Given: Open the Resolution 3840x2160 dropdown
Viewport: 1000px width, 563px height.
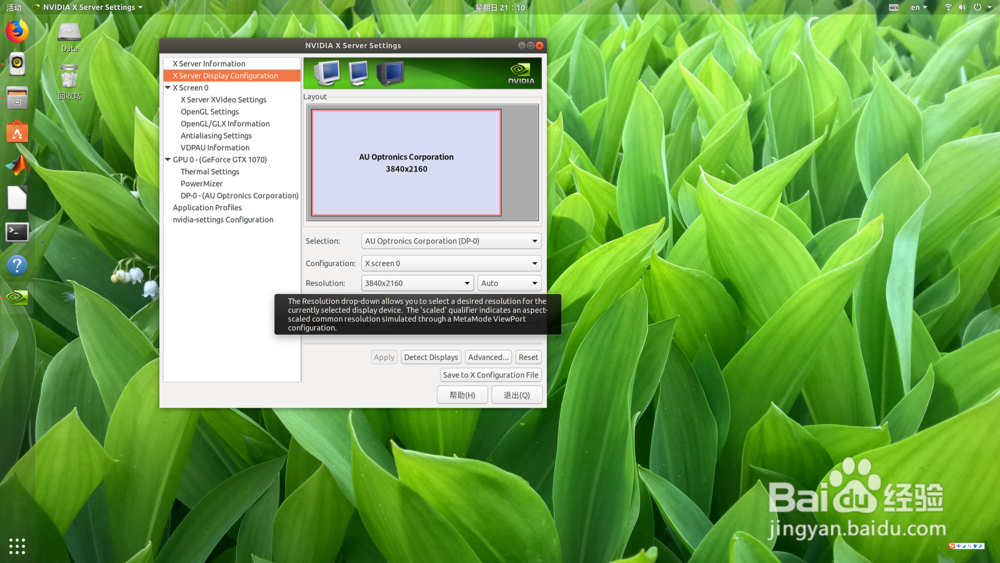Looking at the screenshot, I should pos(416,283).
